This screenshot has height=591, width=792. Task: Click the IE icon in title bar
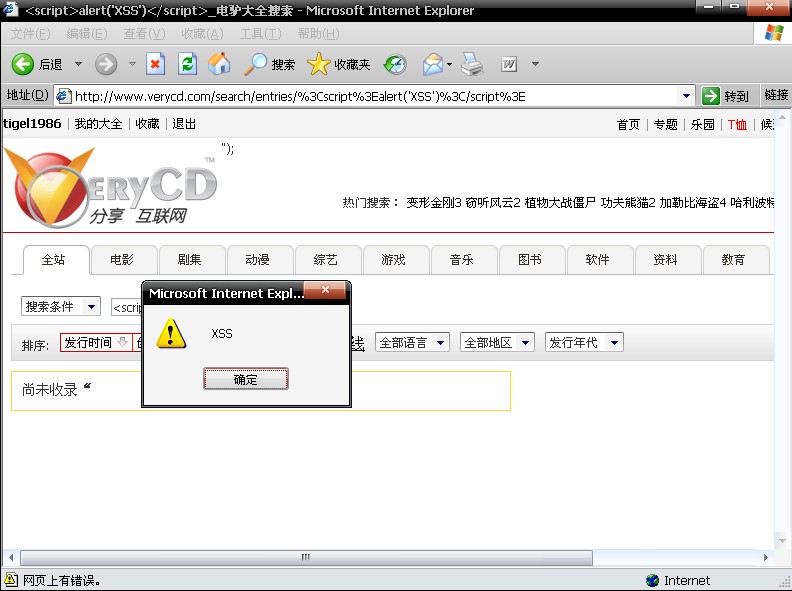point(11,9)
